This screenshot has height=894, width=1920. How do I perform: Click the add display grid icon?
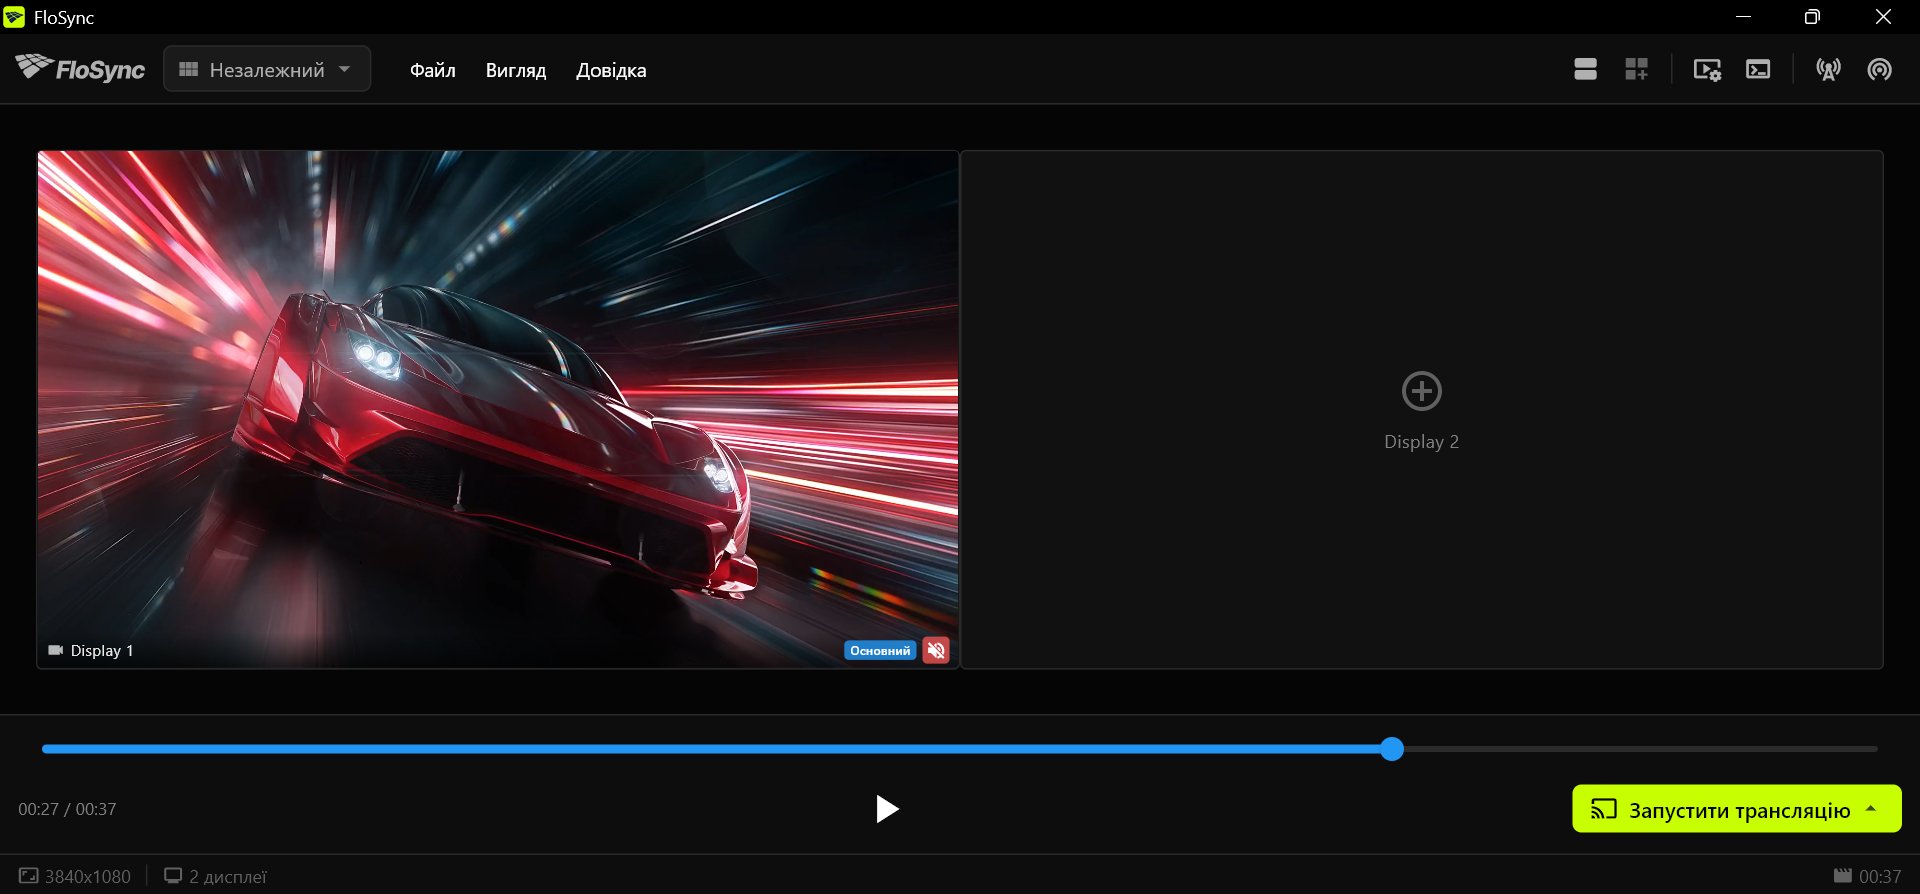coord(1637,69)
